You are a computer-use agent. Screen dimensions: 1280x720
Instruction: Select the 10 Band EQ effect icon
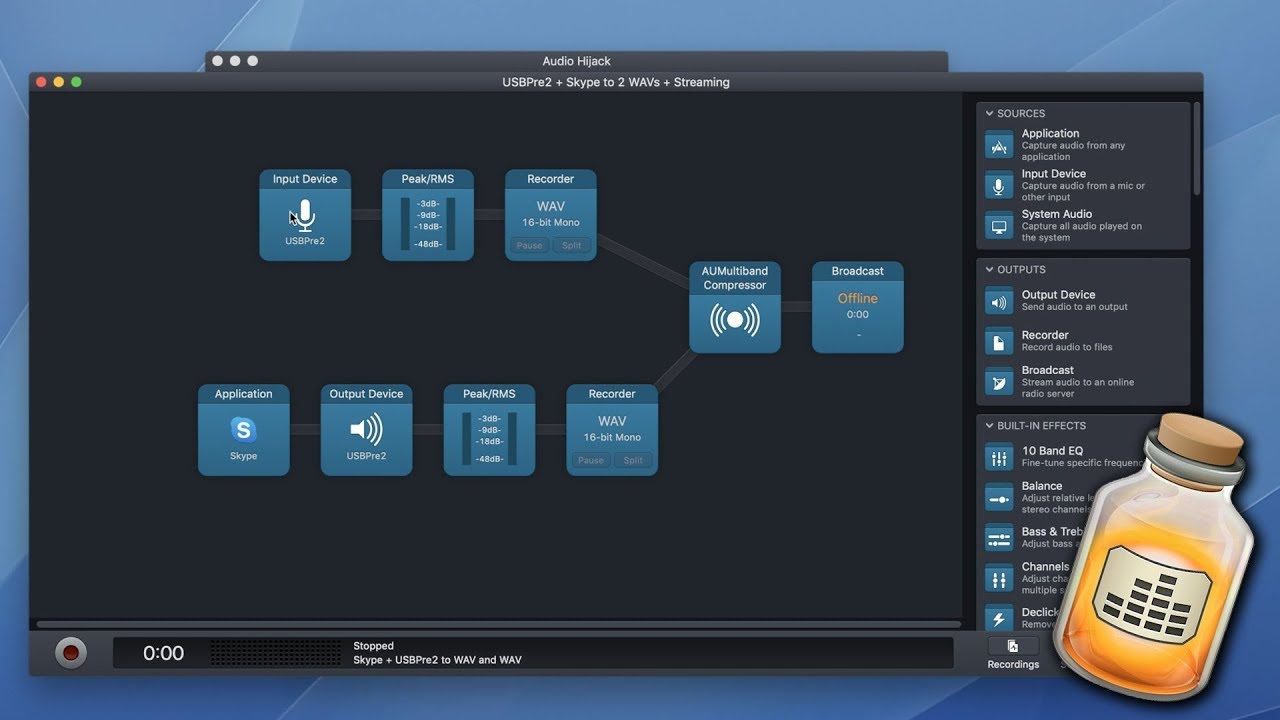pos(999,457)
